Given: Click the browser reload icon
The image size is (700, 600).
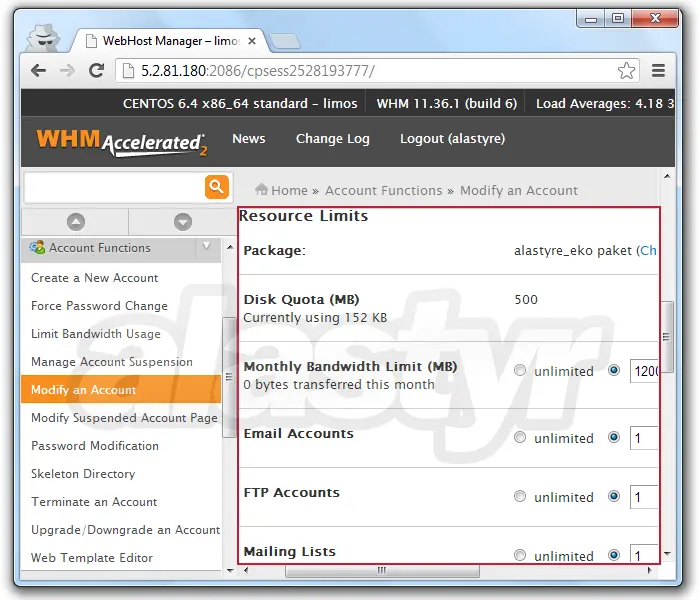Looking at the screenshot, I should click(x=96, y=71).
